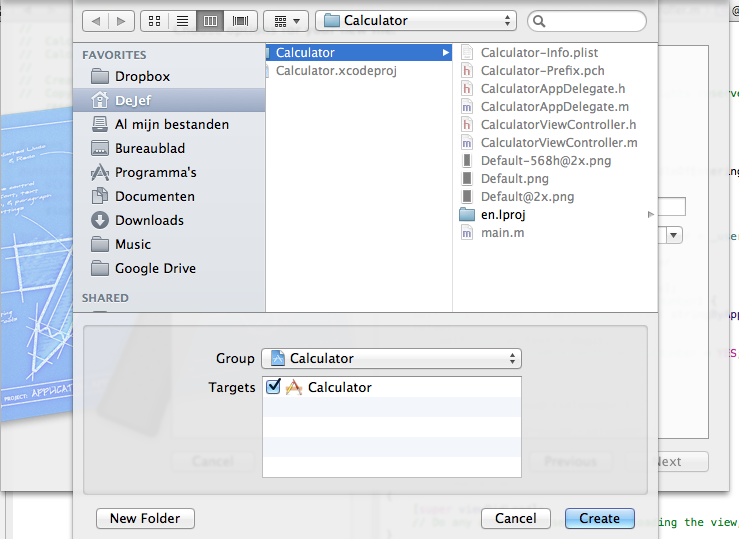Select DeJef home folder in sidebar
Image resolution: width=739 pixels, height=539 pixels.
click(169, 100)
